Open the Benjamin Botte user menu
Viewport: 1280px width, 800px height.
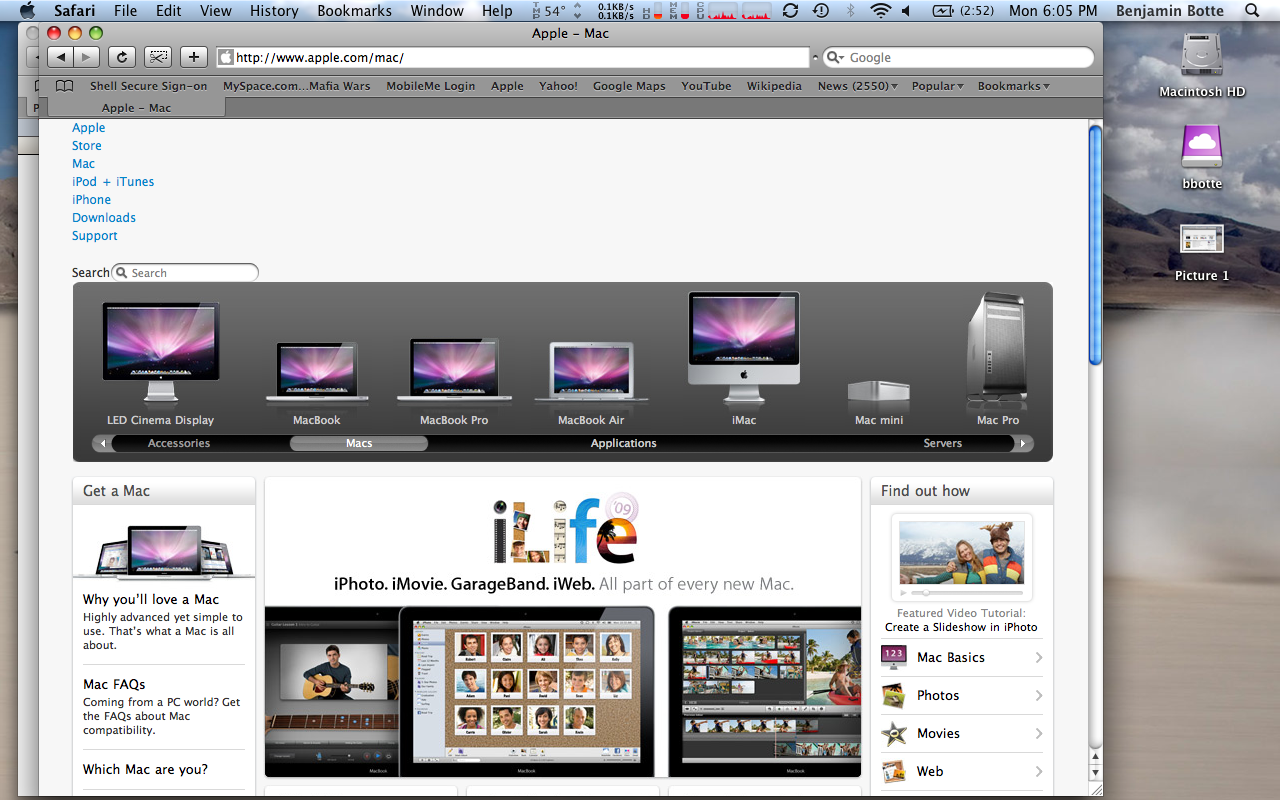tap(1171, 11)
